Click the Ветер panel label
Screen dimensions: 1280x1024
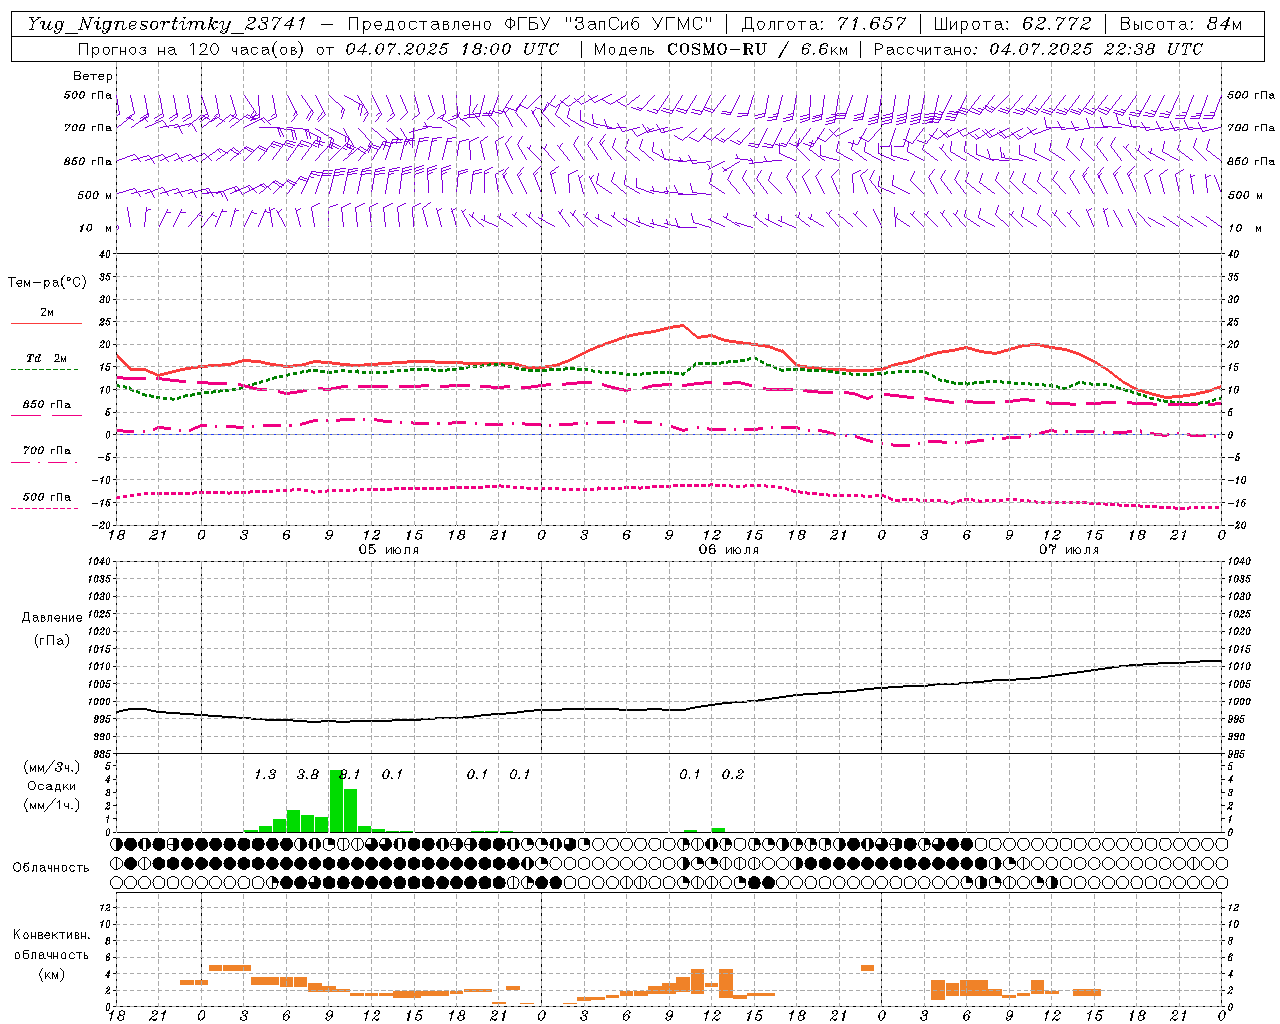click(x=93, y=76)
